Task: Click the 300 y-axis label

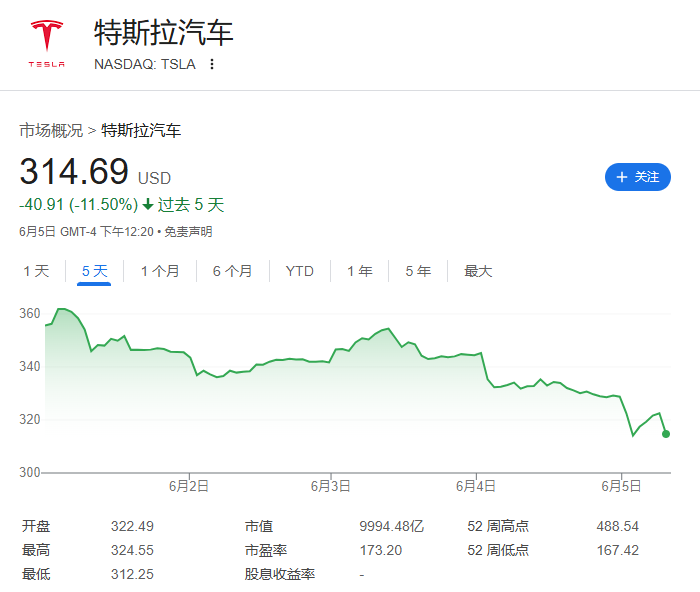Action: [x=30, y=472]
